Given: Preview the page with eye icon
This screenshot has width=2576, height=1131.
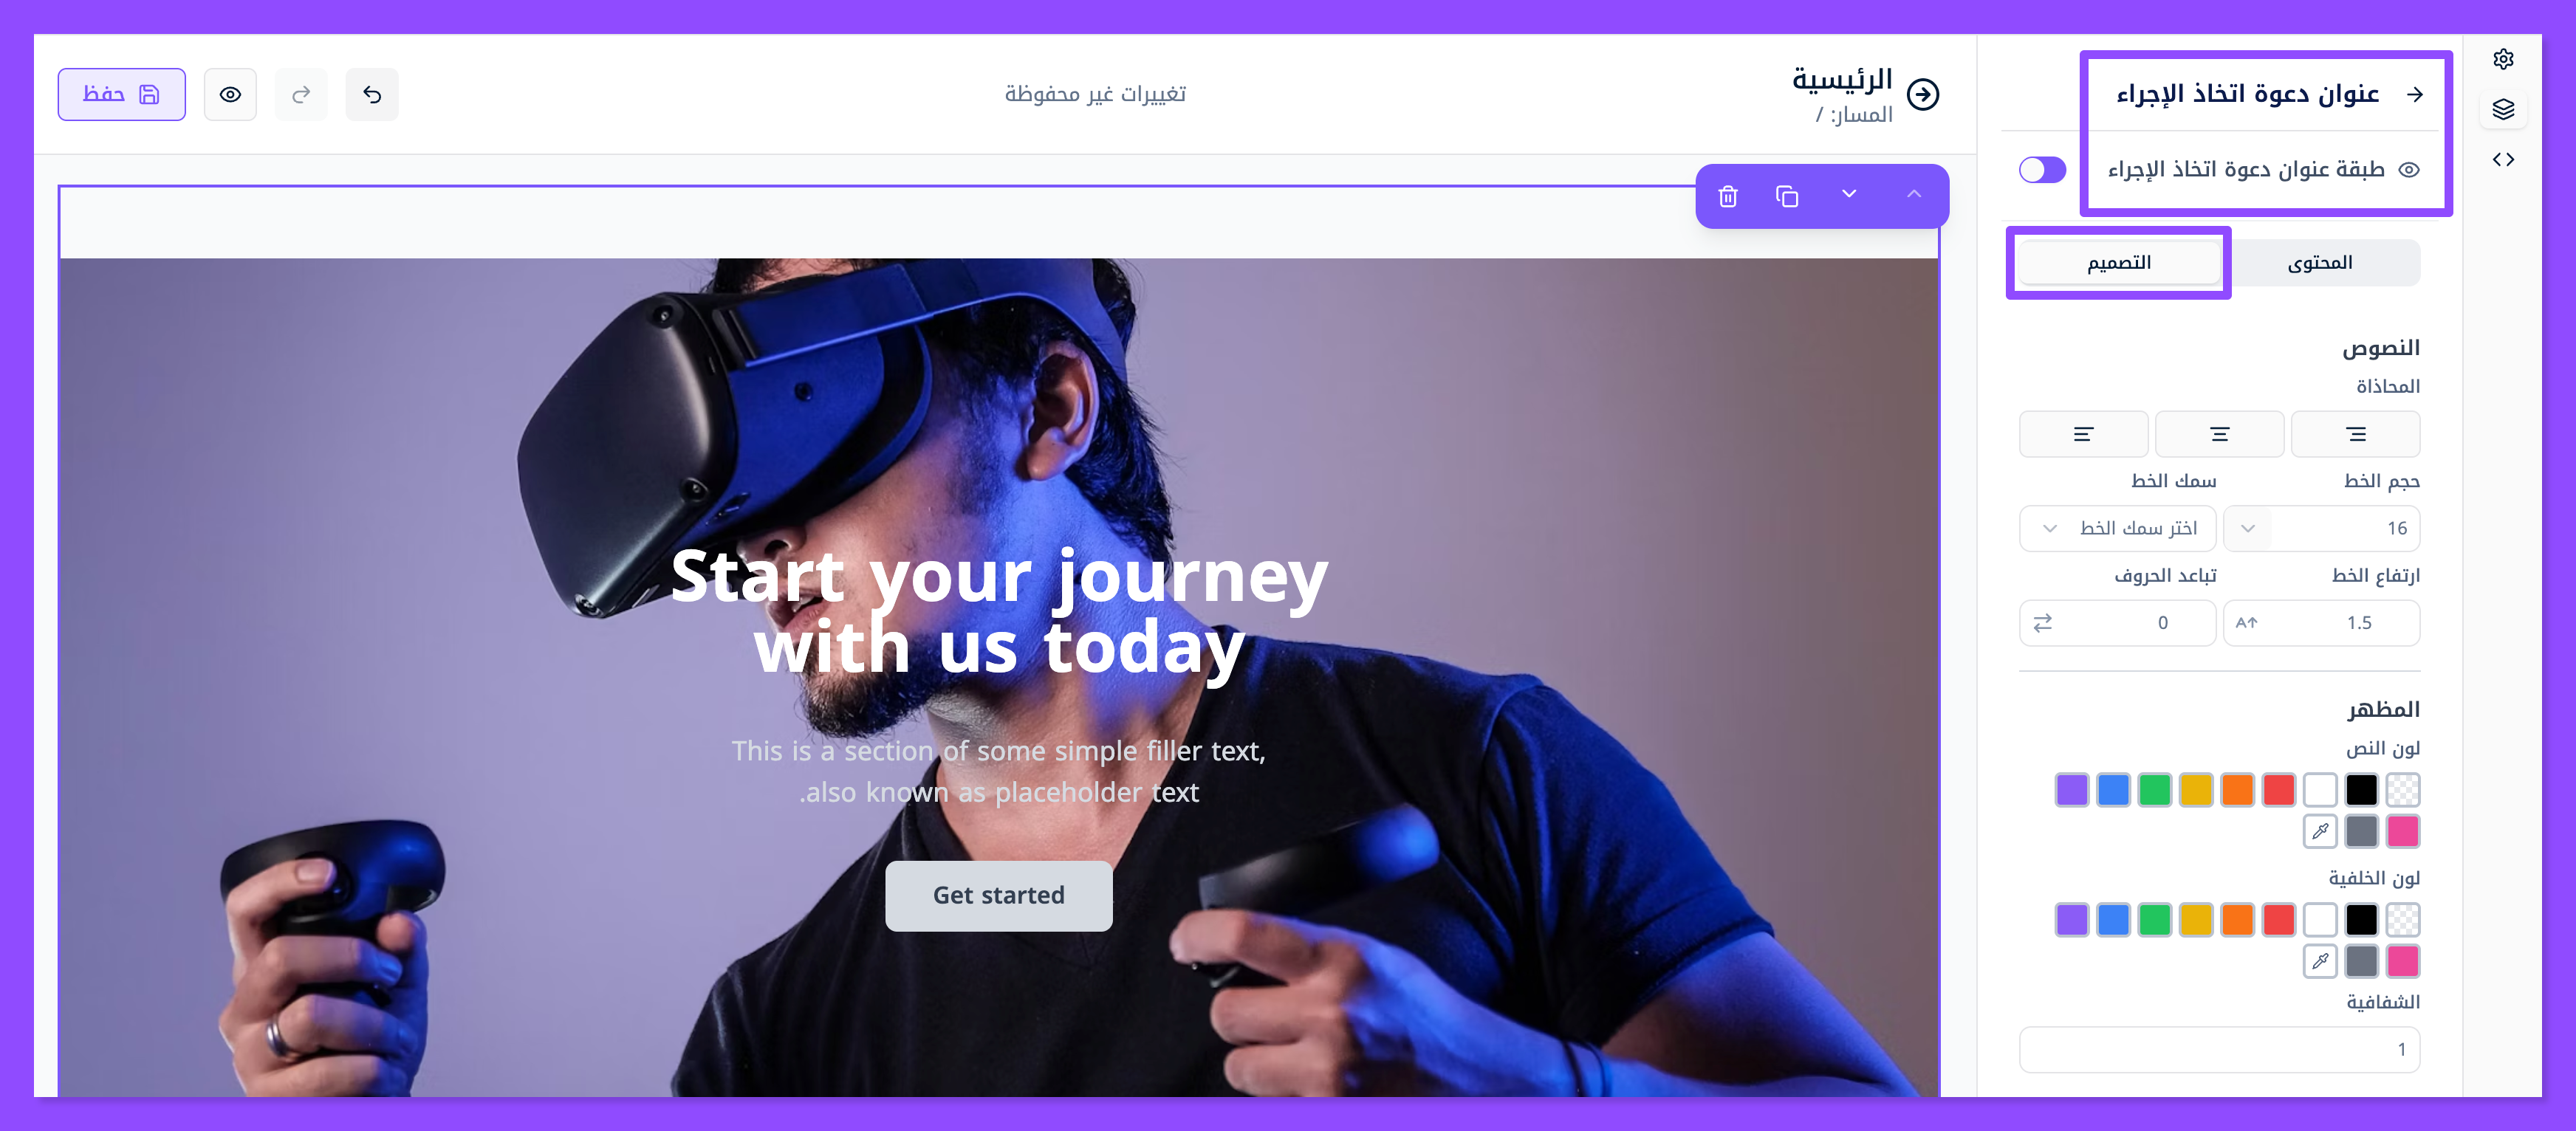Looking at the screenshot, I should pos(230,94).
